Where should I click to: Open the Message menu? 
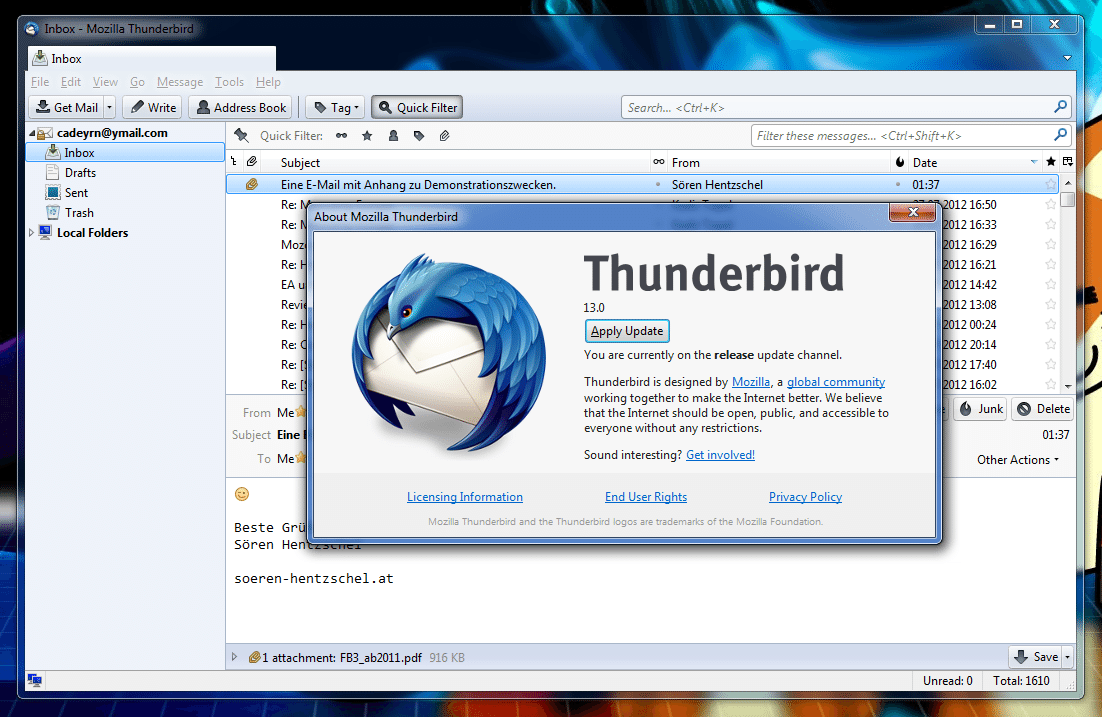pyautogui.click(x=179, y=82)
